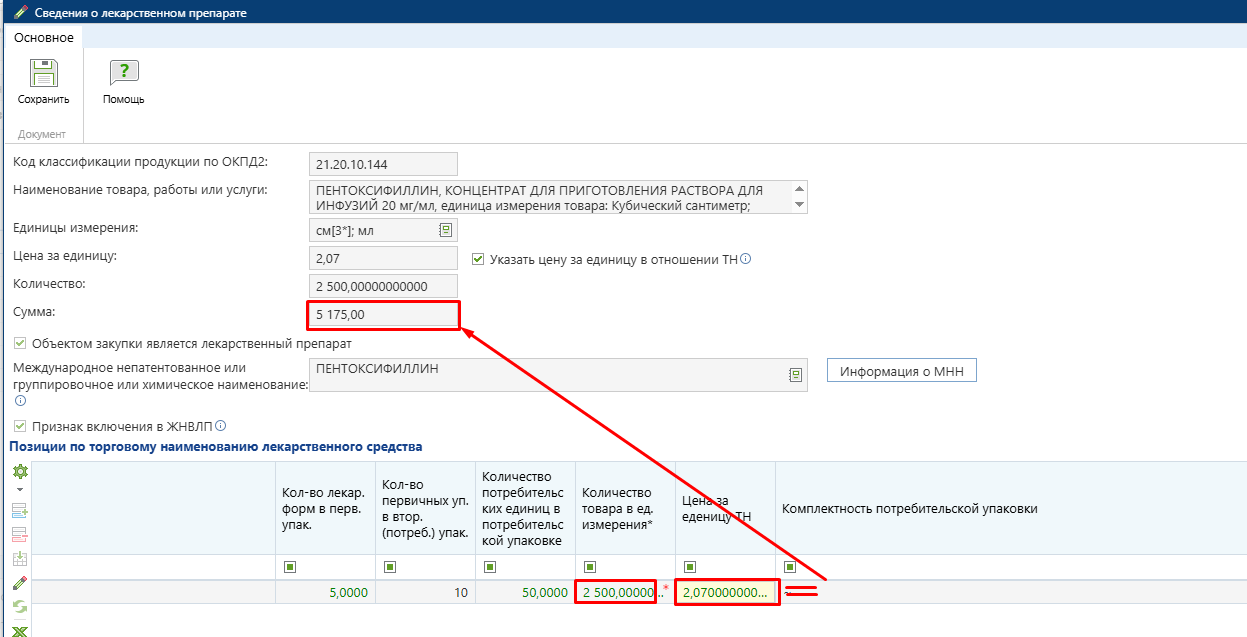This screenshot has height=637, width=1247.
Task: Click the Информация о МНН button
Action: pyautogui.click(x=901, y=371)
